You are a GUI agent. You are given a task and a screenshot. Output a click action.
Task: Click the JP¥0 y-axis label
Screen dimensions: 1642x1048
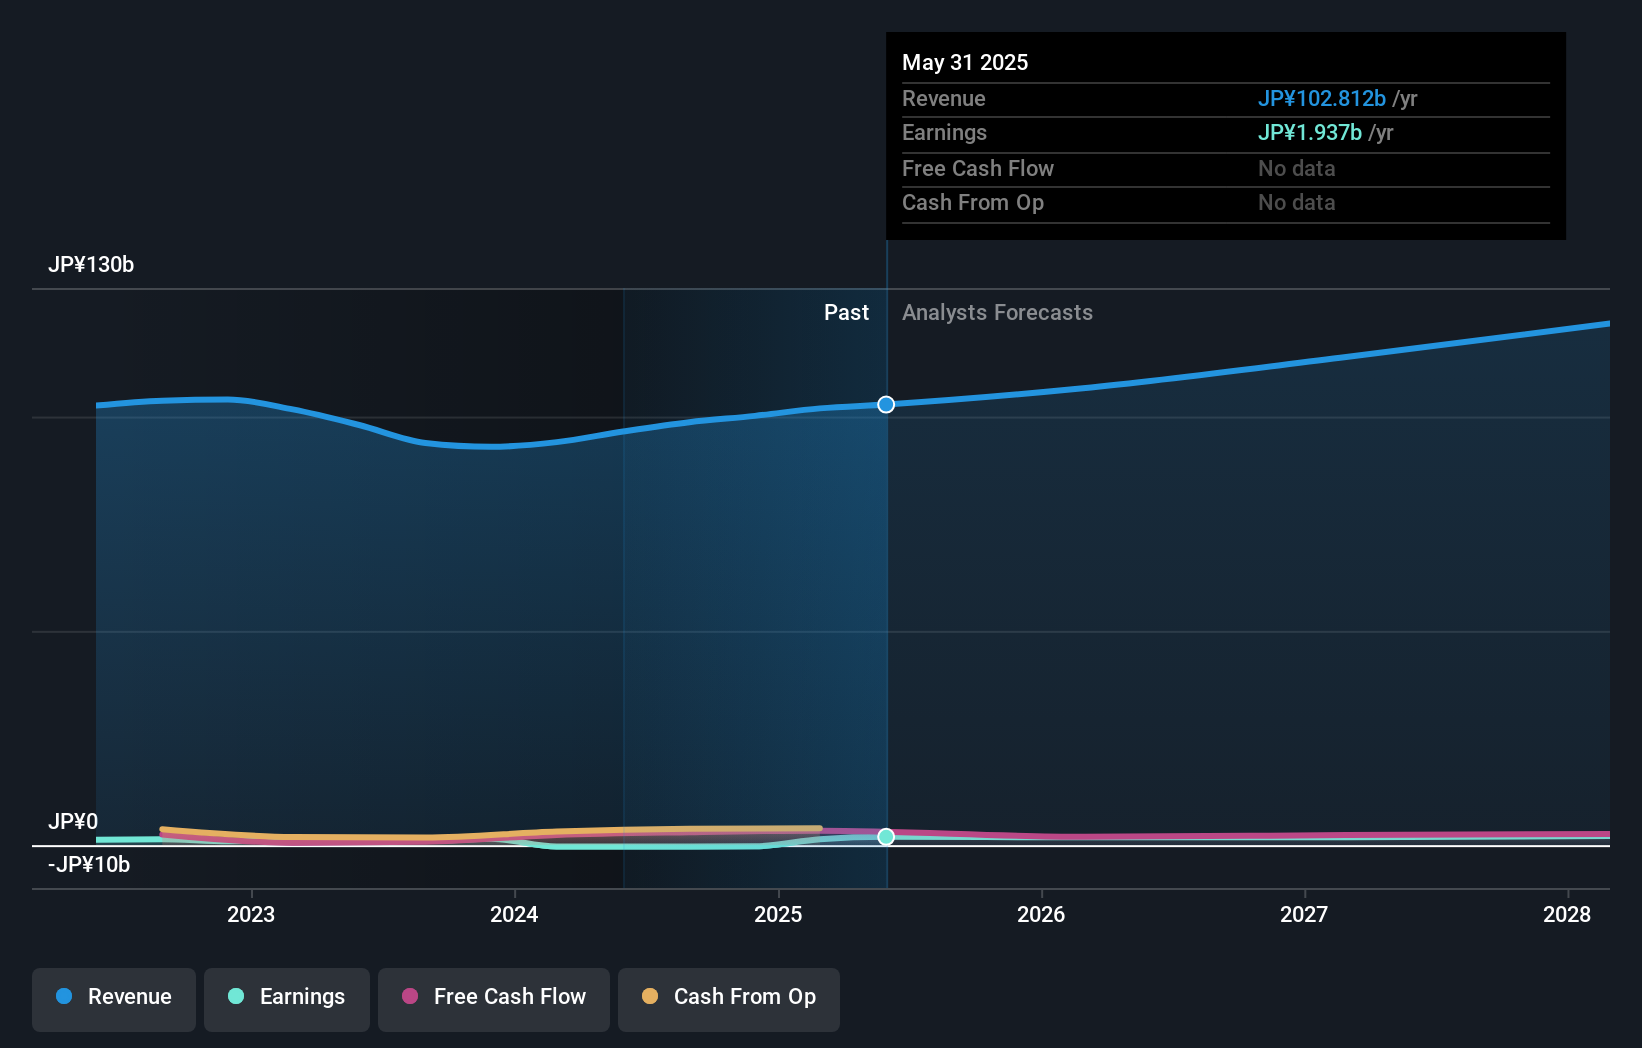tap(73, 822)
